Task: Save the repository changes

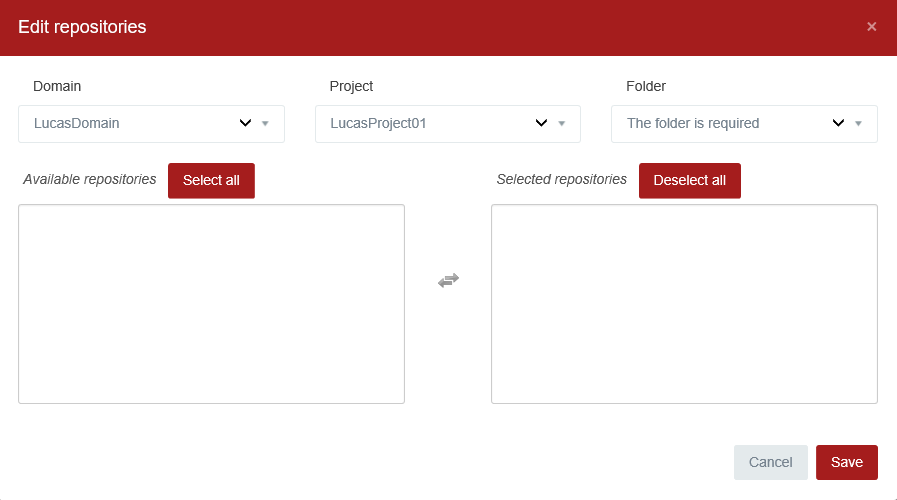Action: 846,462
